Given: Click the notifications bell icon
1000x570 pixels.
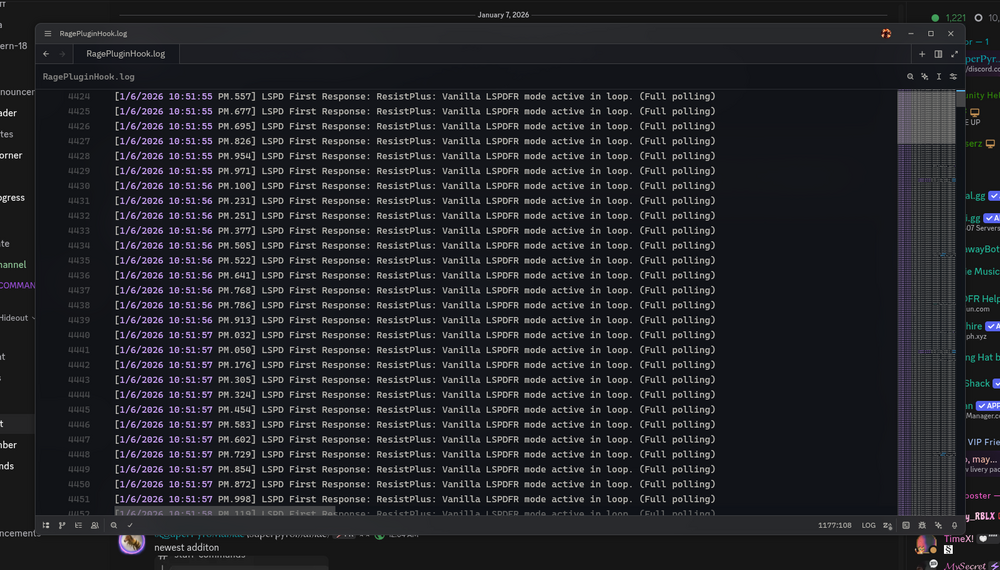Looking at the screenshot, I should [955, 525].
